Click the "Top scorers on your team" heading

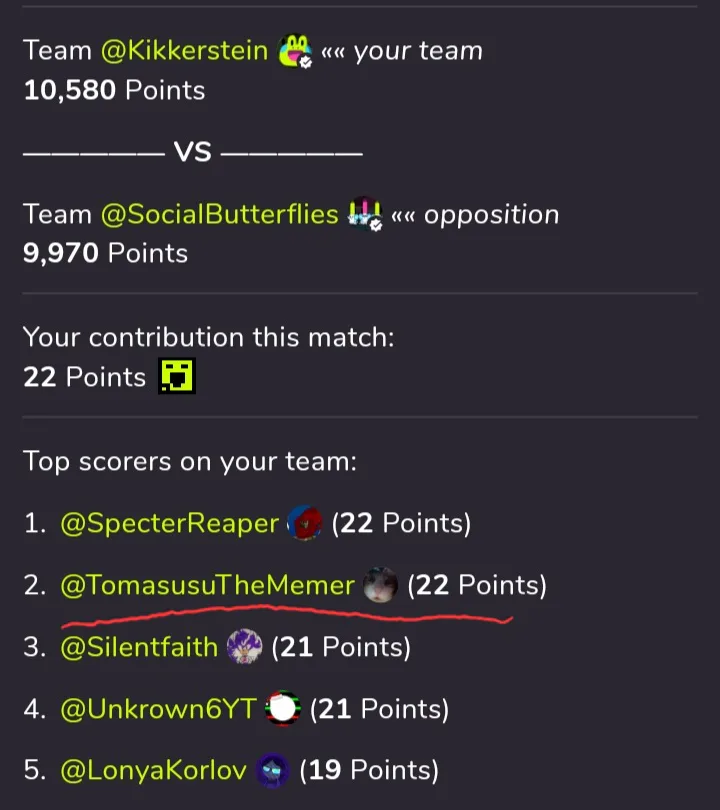click(x=190, y=462)
